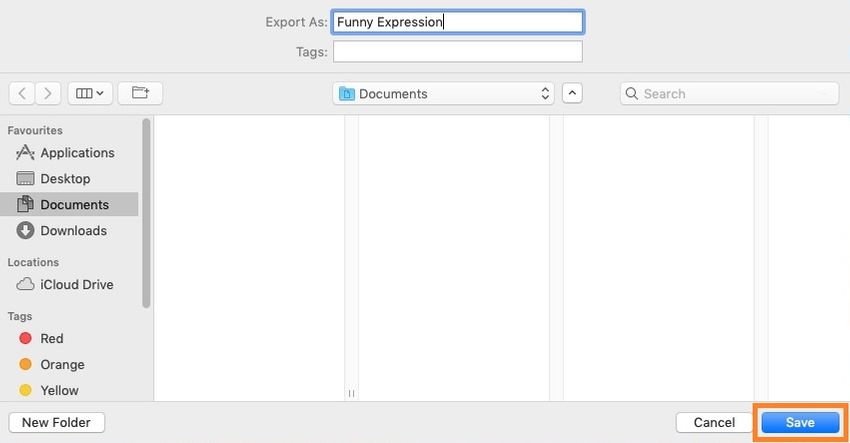
Task: Click the Desktop icon in Favourites
Action: pyautogui.click(x=25, y=178)
